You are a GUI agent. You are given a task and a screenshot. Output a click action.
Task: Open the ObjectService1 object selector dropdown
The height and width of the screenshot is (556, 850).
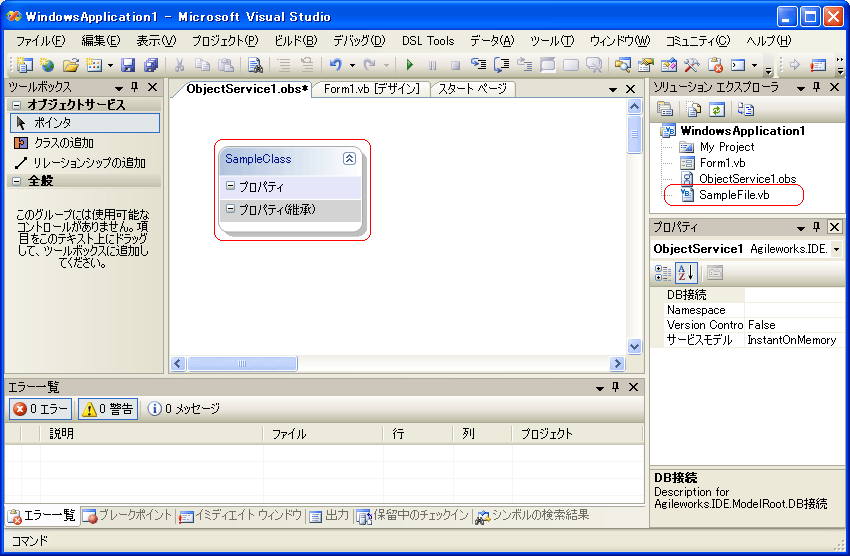pos(836,249)
